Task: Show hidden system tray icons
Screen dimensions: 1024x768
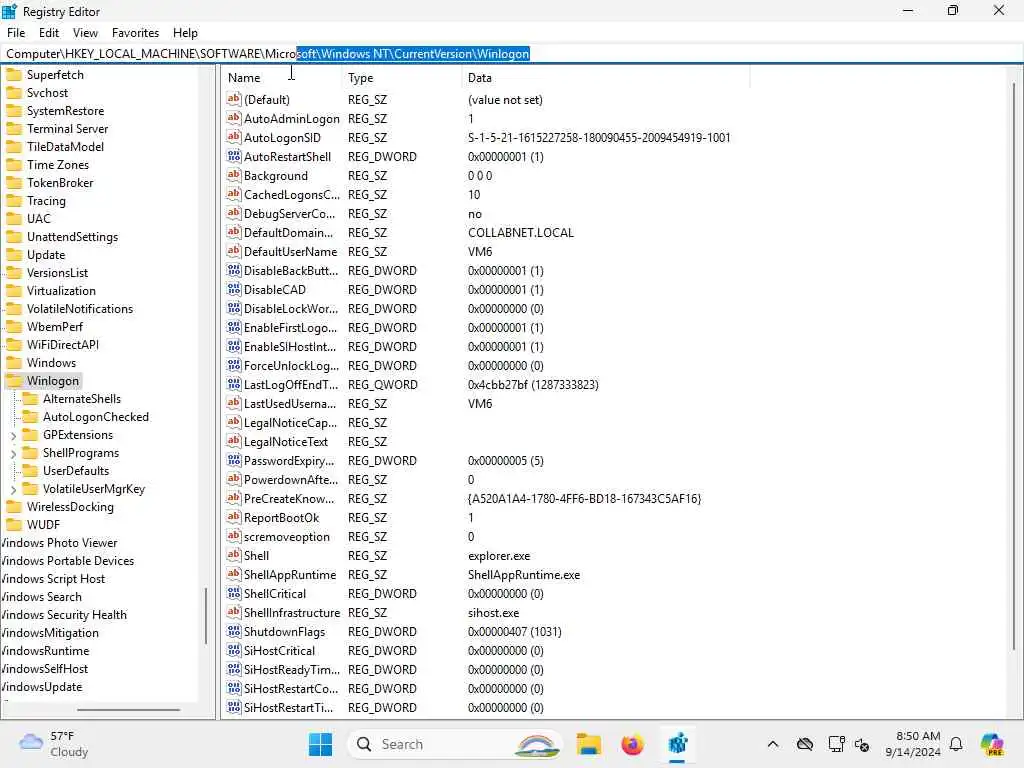Action: (x=773, y=744)
